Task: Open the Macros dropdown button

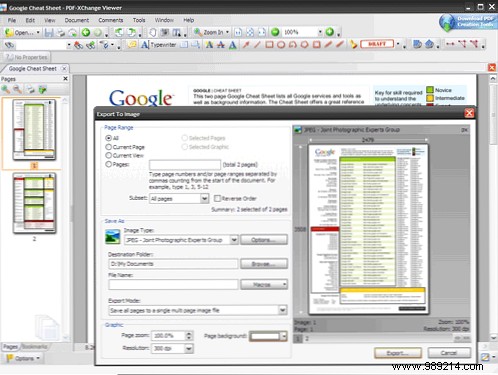Action: tap(264, 284)
